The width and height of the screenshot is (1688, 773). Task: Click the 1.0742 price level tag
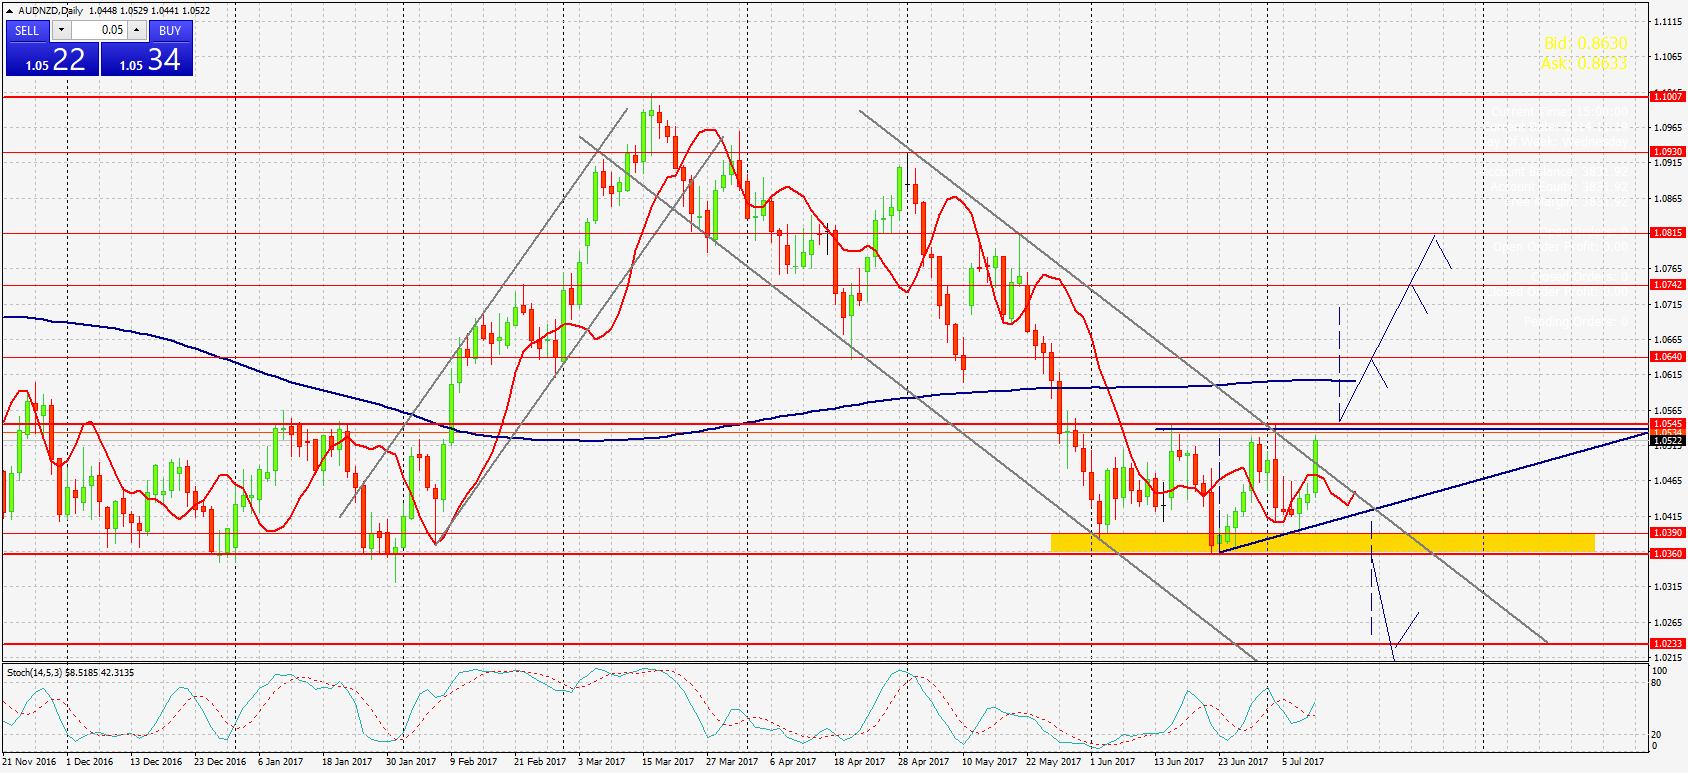[x=1667, y=285]
